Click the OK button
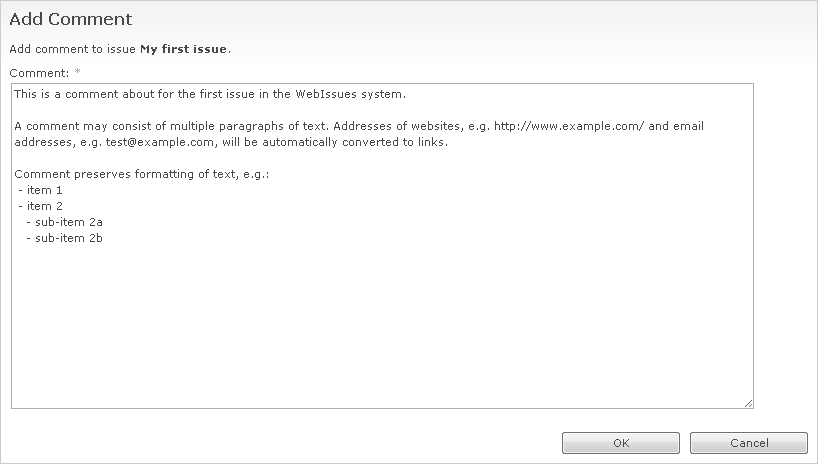This screenshot has width=818, height=464. click(620, 443)
